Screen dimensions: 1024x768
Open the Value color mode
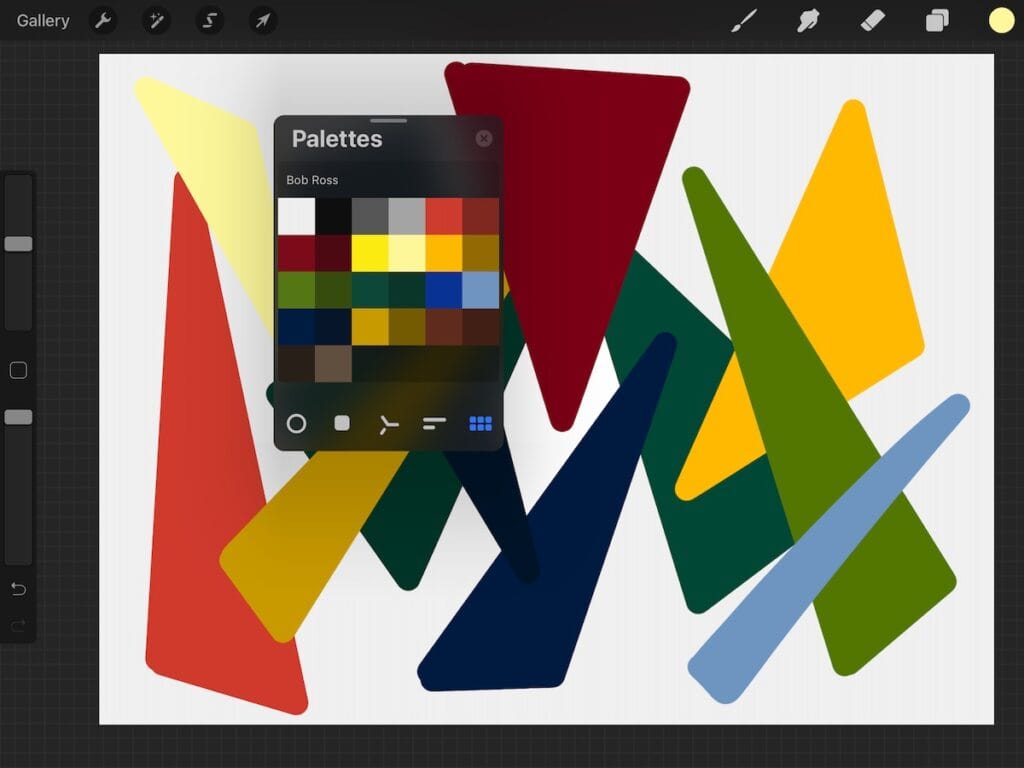(433, 423)
